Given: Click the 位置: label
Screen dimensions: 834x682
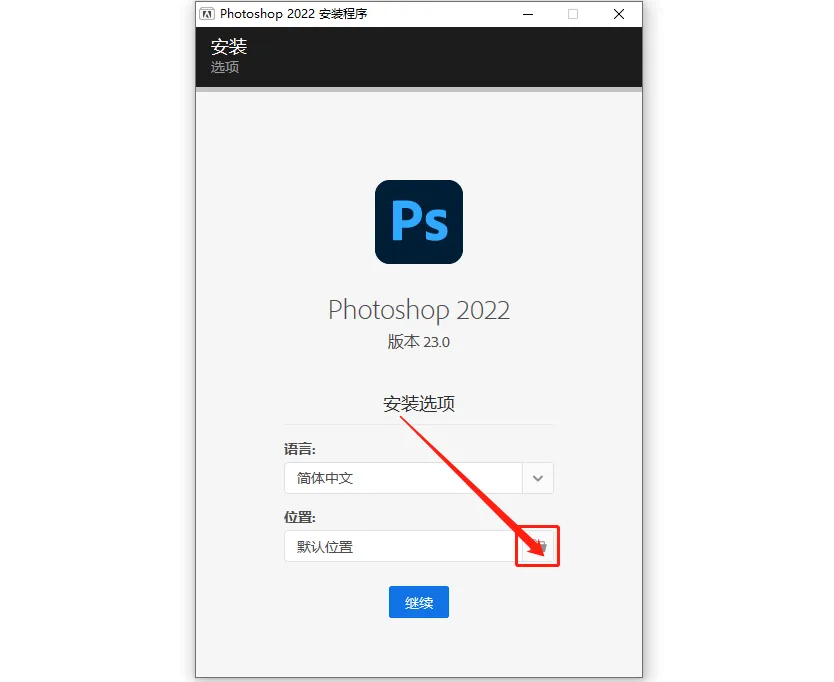Looking at the screenshot, I should click(299, 517).
